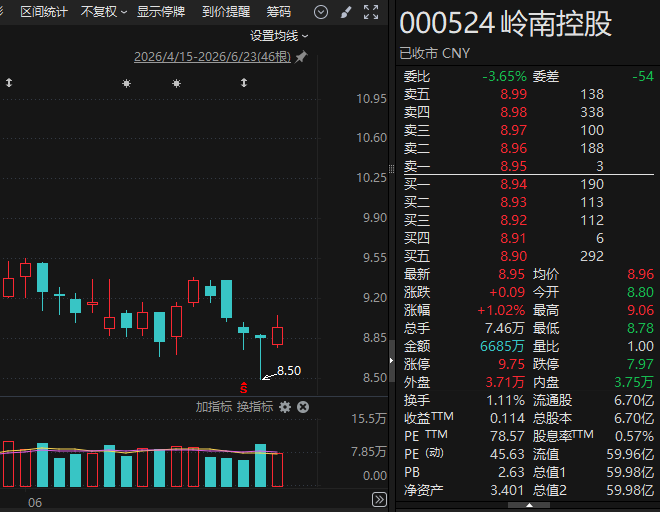
Task: Click the up-down arrow event marker above the latest candles
Action: pos(244,83)
